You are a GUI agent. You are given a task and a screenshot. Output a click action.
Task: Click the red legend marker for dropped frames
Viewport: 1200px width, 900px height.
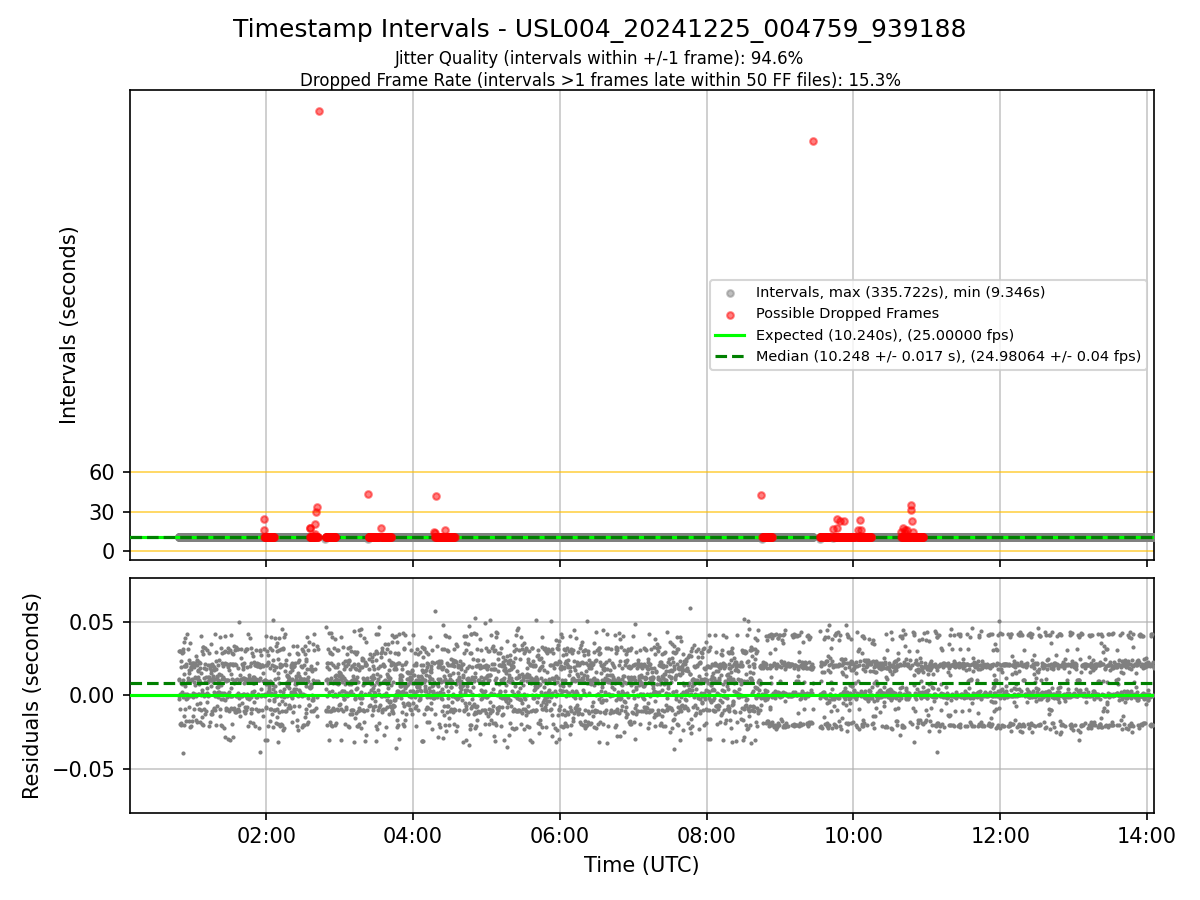[x=731, y=314]
